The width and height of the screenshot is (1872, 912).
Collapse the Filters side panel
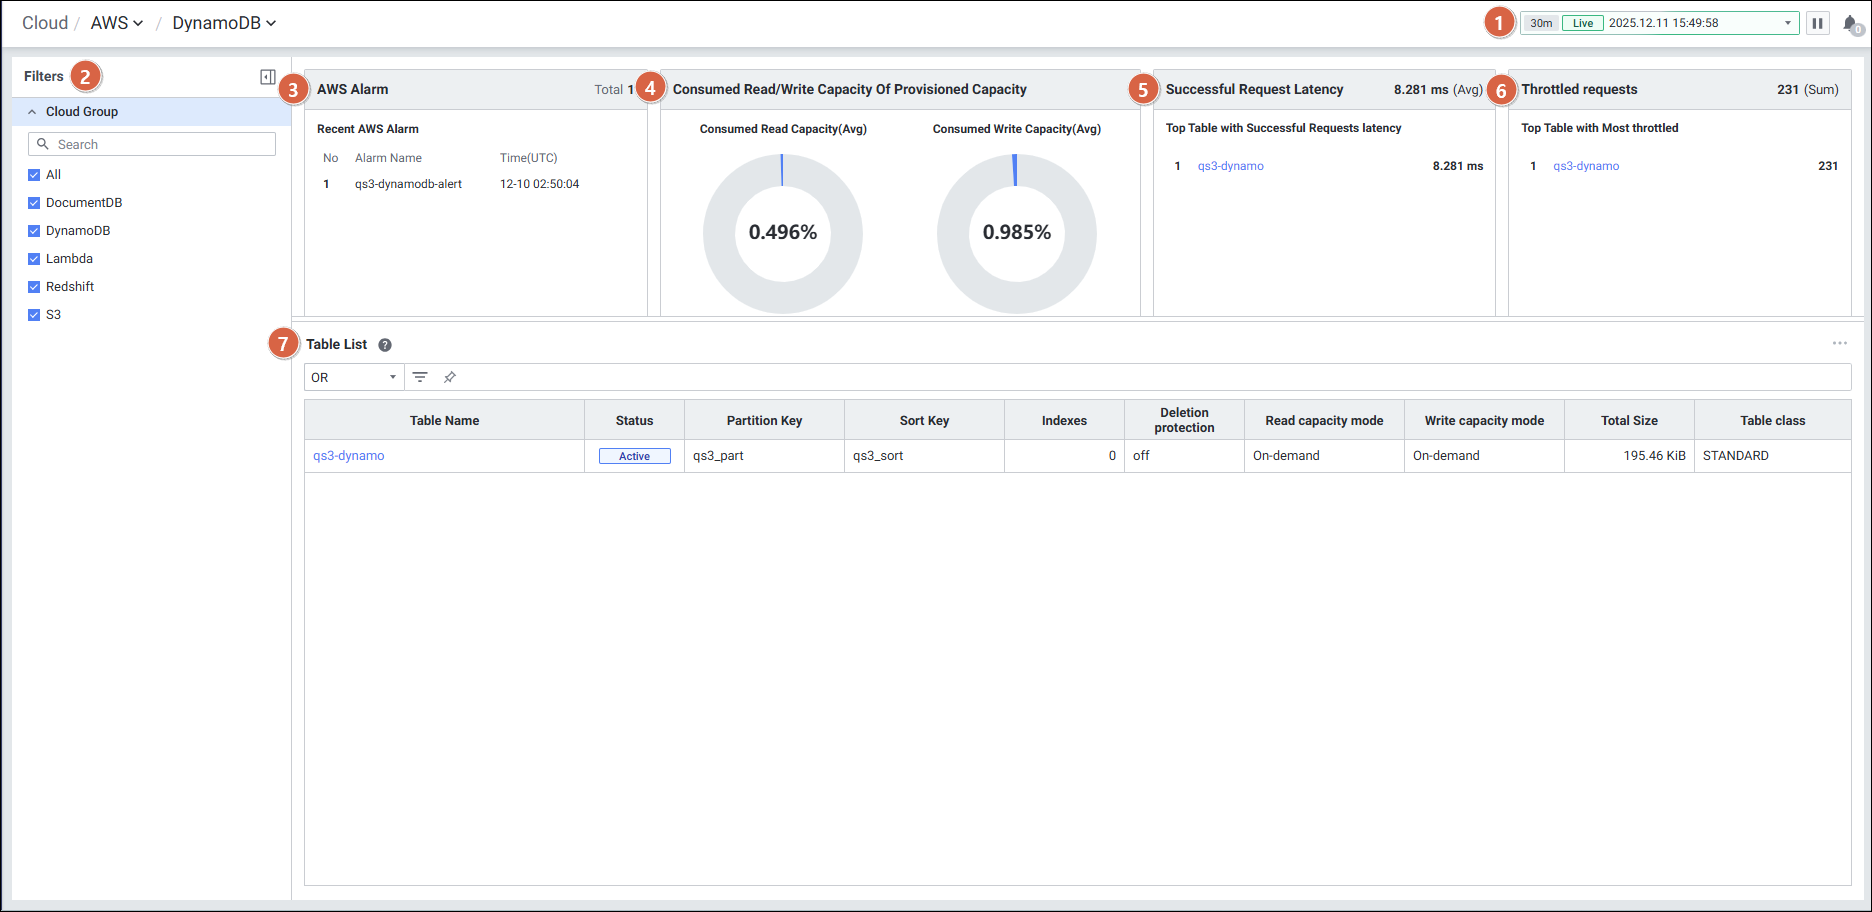click(267, 77)
